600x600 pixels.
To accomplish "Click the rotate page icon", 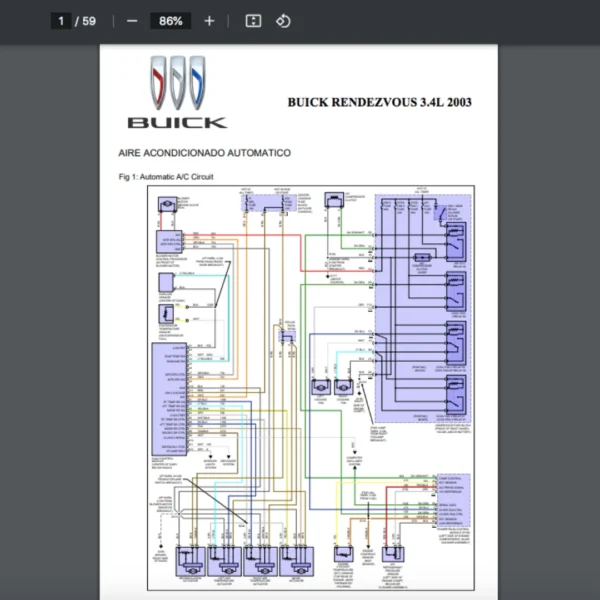I will coord(283,21).
